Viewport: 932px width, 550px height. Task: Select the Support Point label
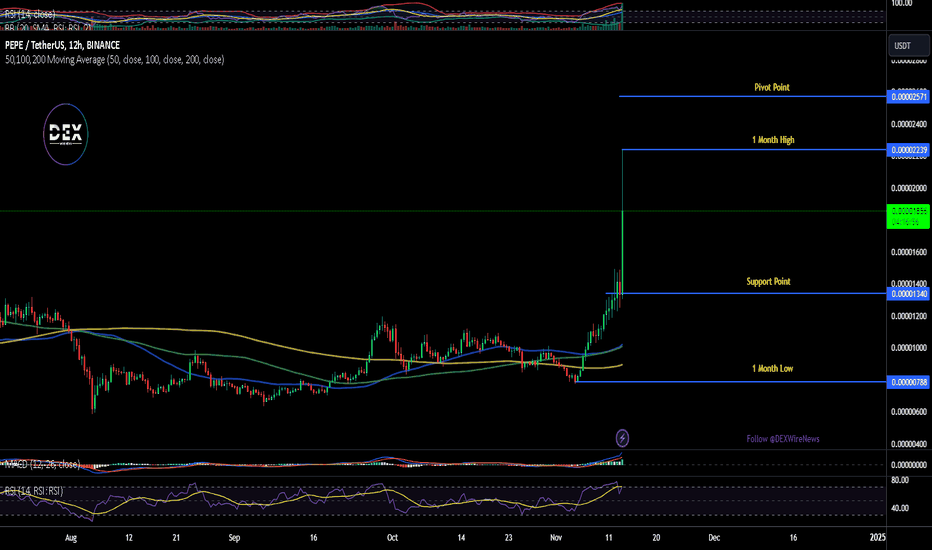[768, 281]
